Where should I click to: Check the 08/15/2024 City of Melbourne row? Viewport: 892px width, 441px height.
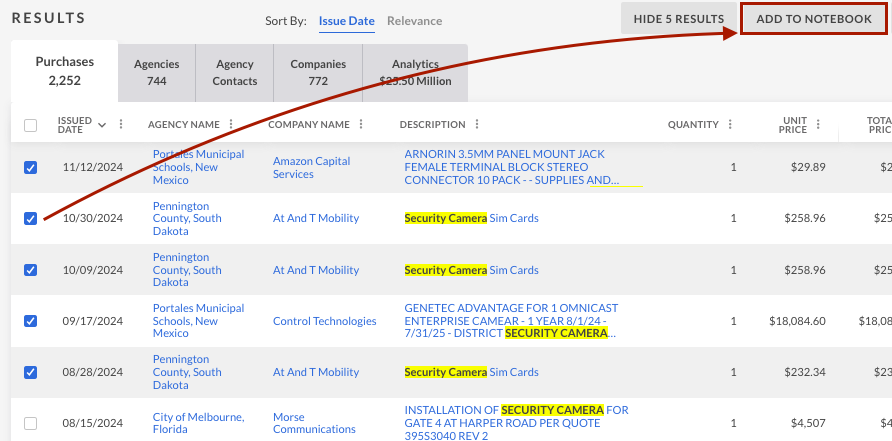pyautogui.click(x=30, y=423)
